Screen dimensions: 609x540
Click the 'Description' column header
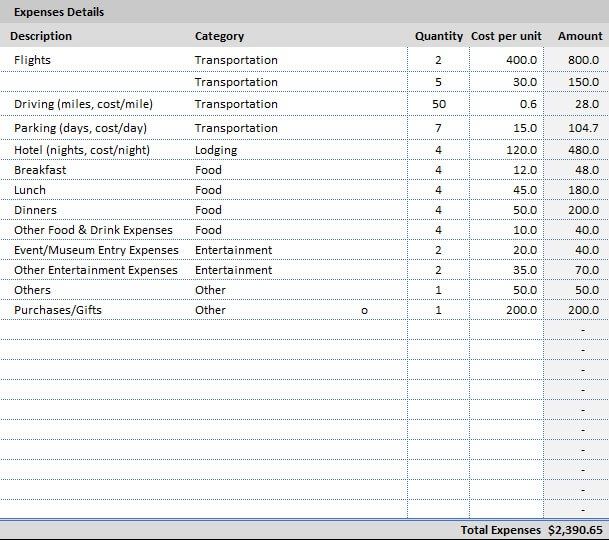pyautogui.click(x=41, y=36)
